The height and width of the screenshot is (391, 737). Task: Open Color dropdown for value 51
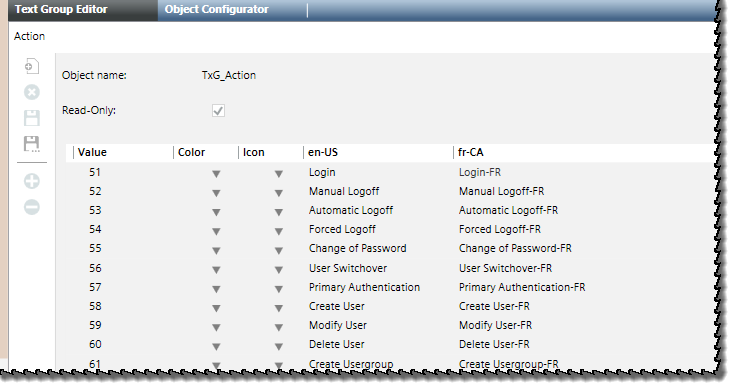(x=216, y=174)
